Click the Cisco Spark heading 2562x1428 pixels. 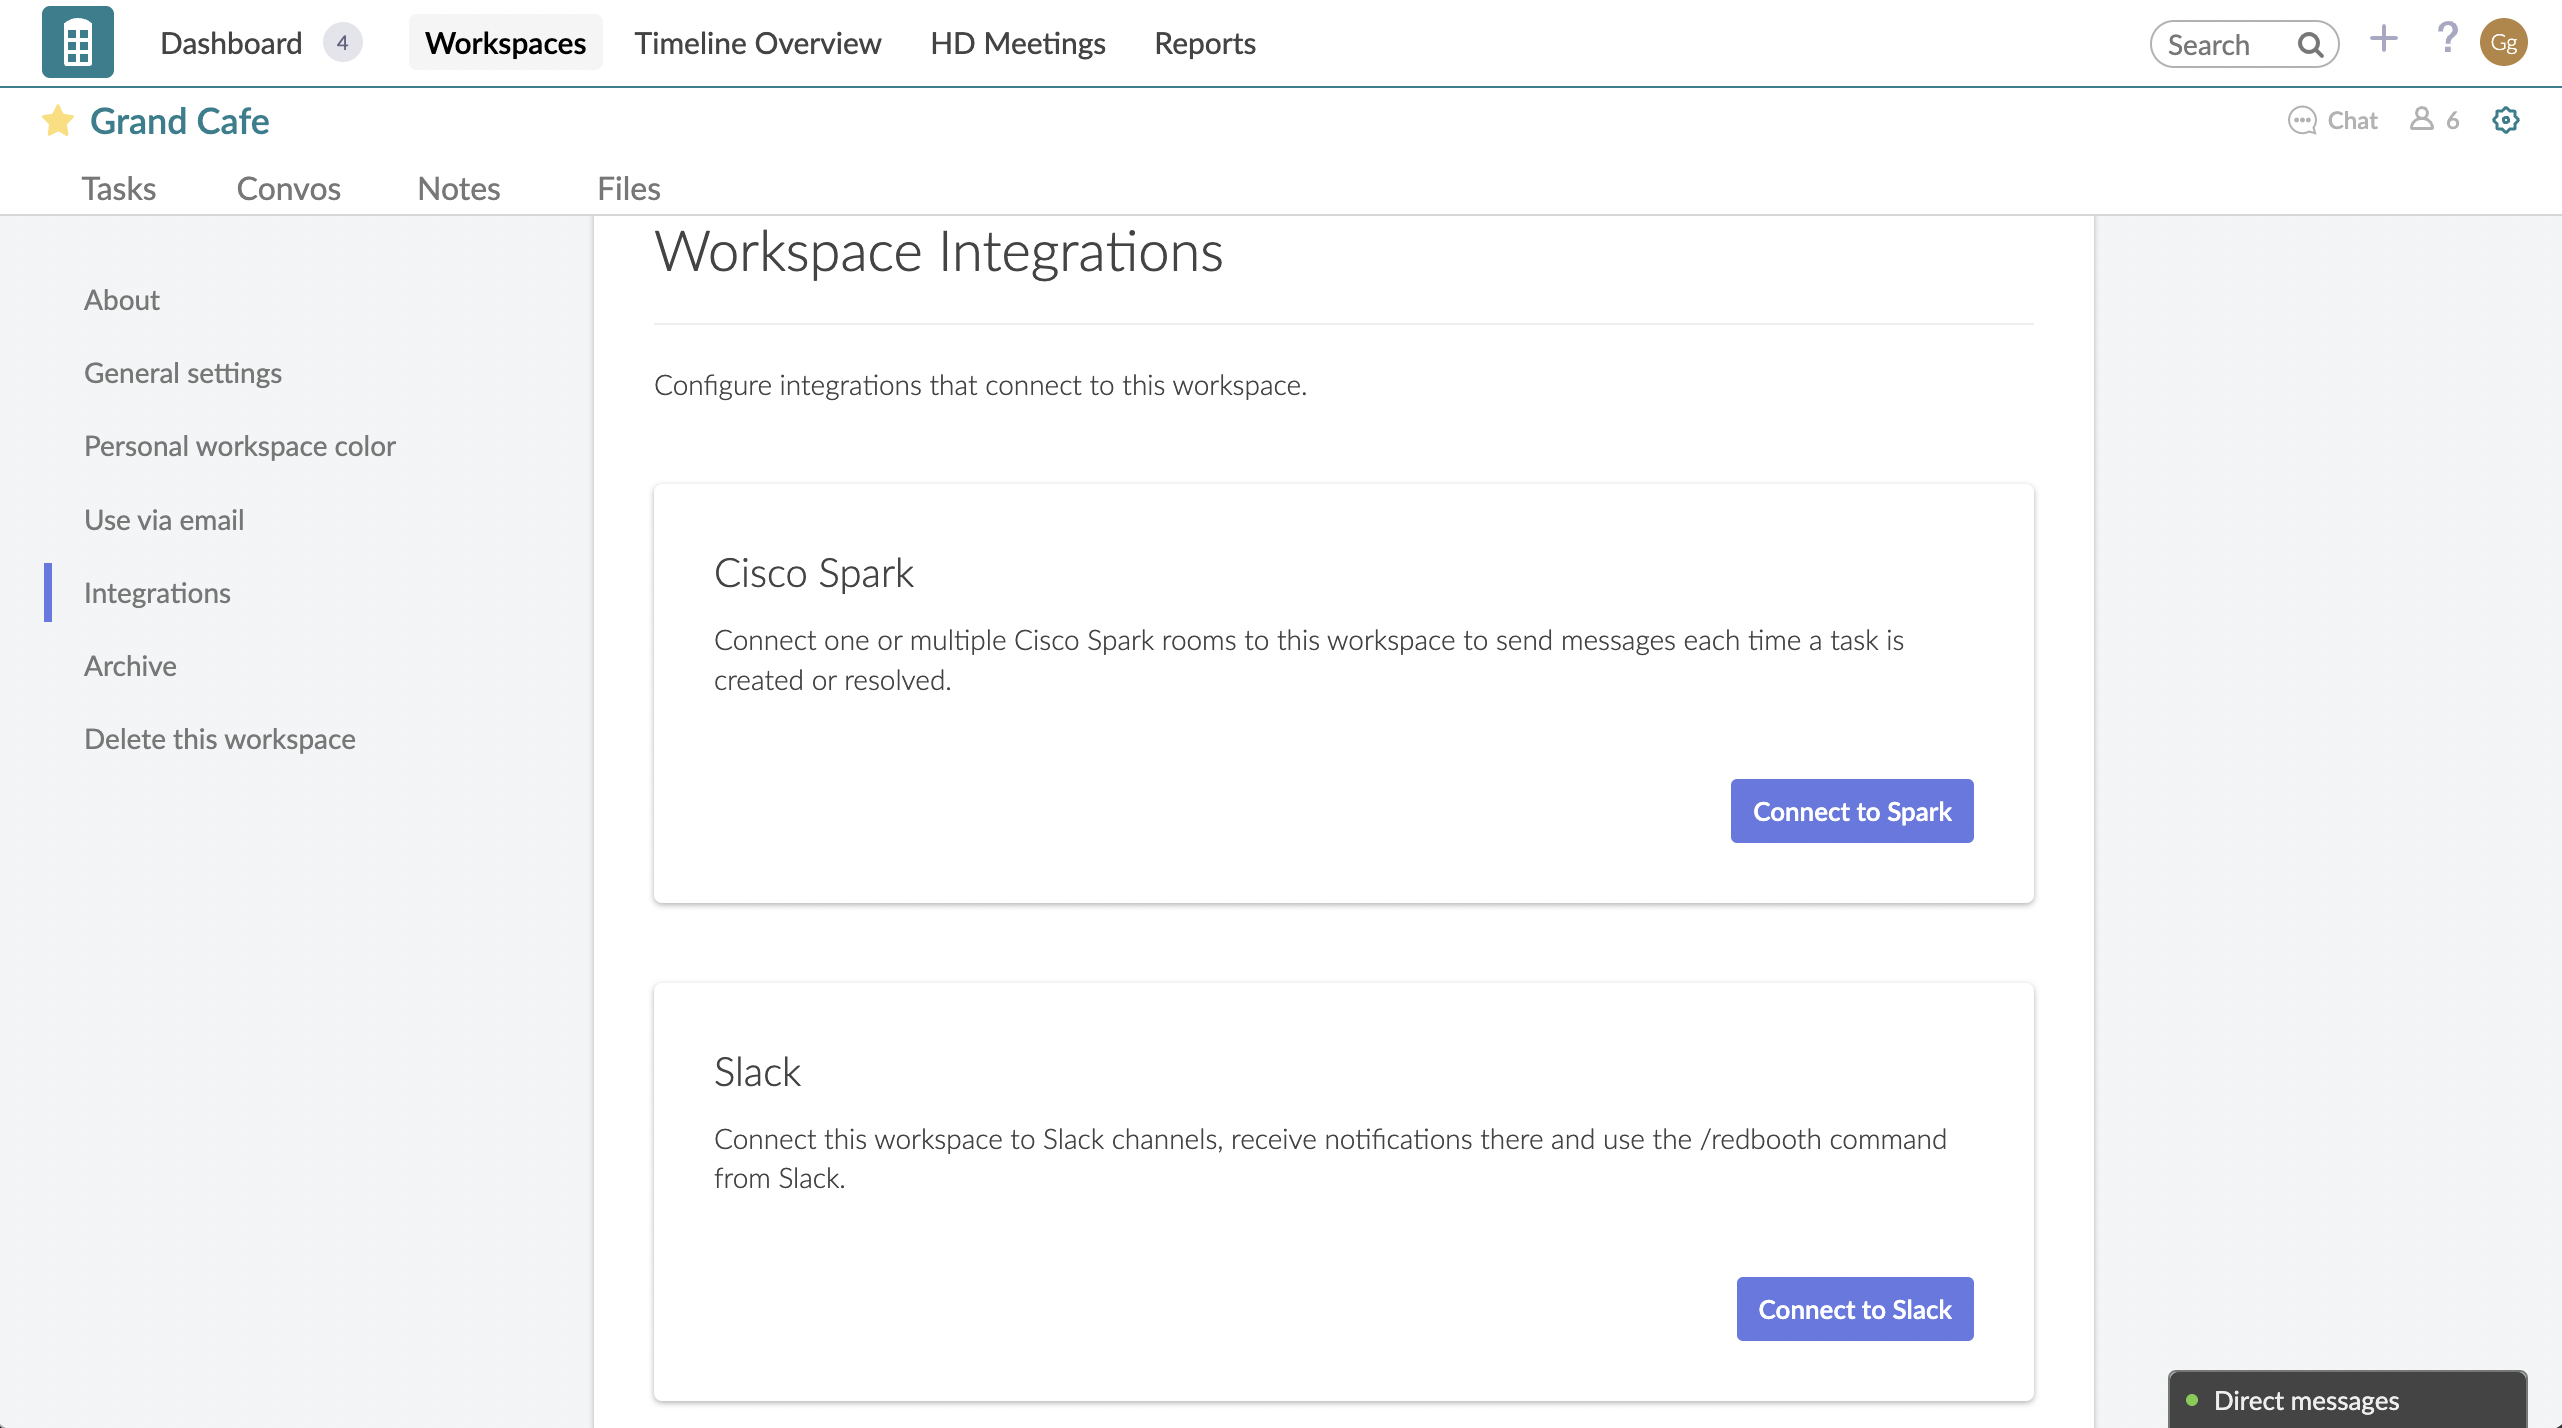pos(814,573)
